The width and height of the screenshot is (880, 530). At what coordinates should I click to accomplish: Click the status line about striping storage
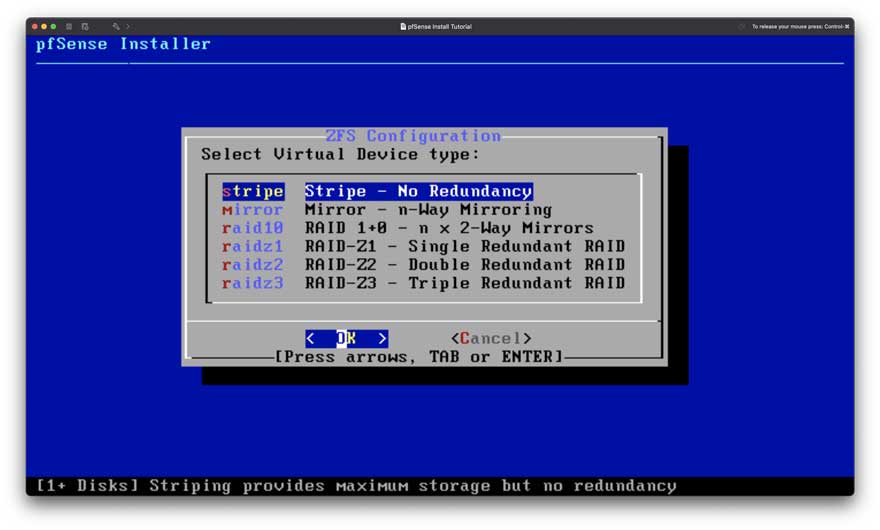(356, 486)
